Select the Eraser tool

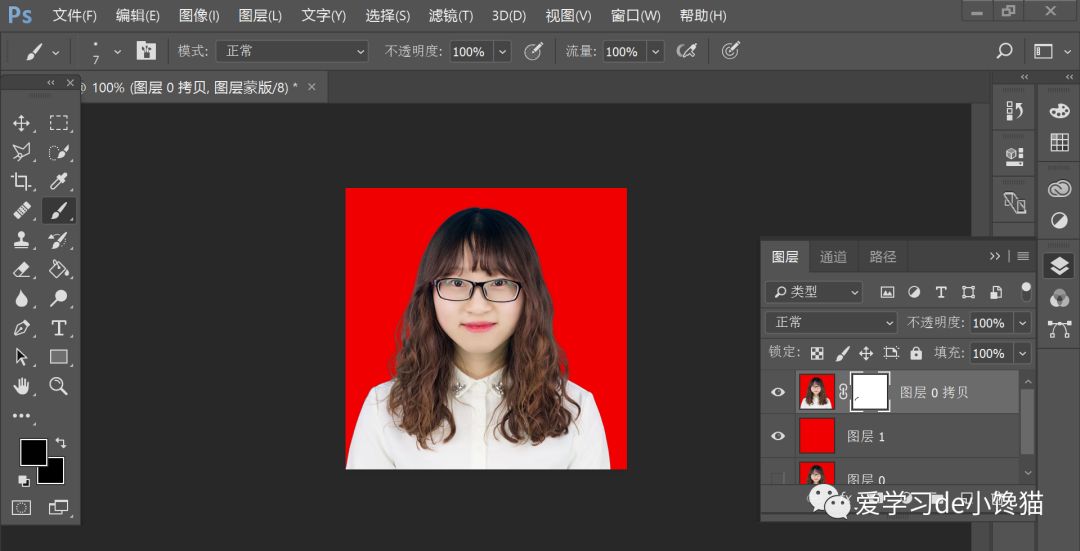(21, 269)
